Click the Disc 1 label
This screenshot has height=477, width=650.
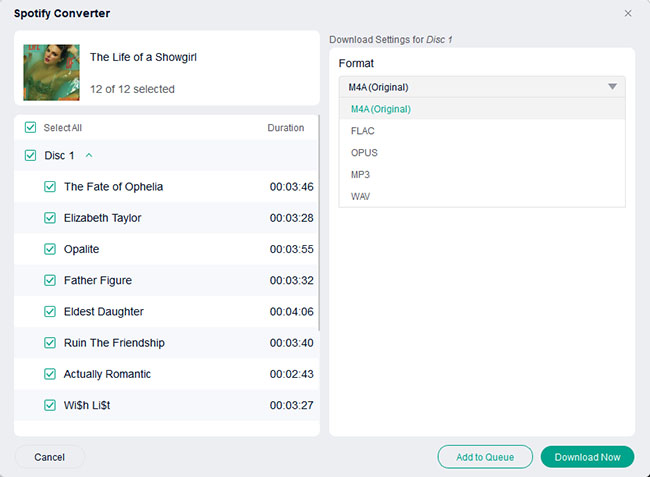[59, 155]
